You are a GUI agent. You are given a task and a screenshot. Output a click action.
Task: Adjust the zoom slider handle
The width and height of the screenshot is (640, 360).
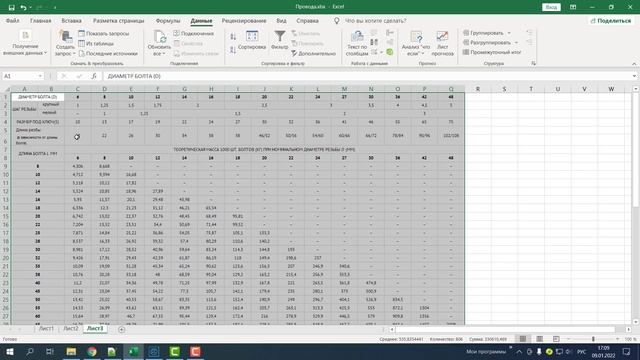tap(593, 339)
